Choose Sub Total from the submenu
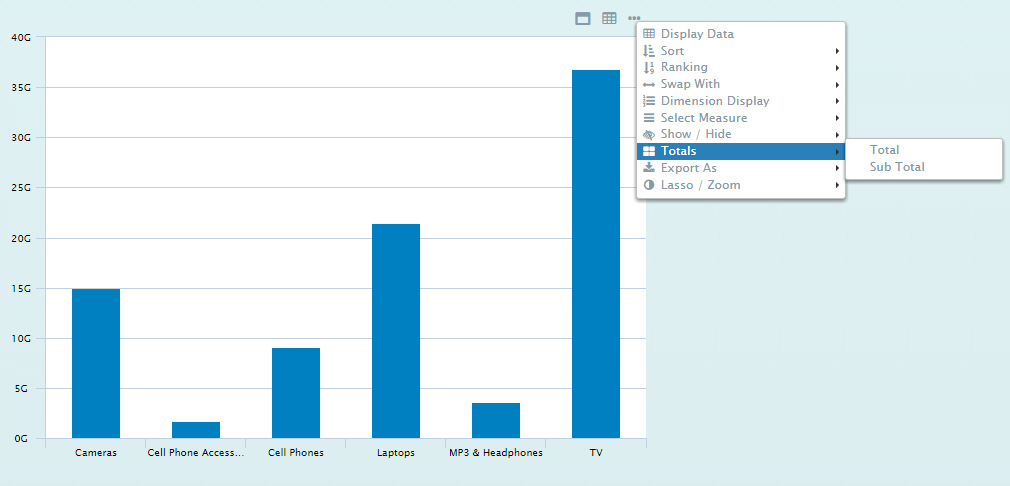This screenshot has width=1010, height=486. tap(897, 167)
